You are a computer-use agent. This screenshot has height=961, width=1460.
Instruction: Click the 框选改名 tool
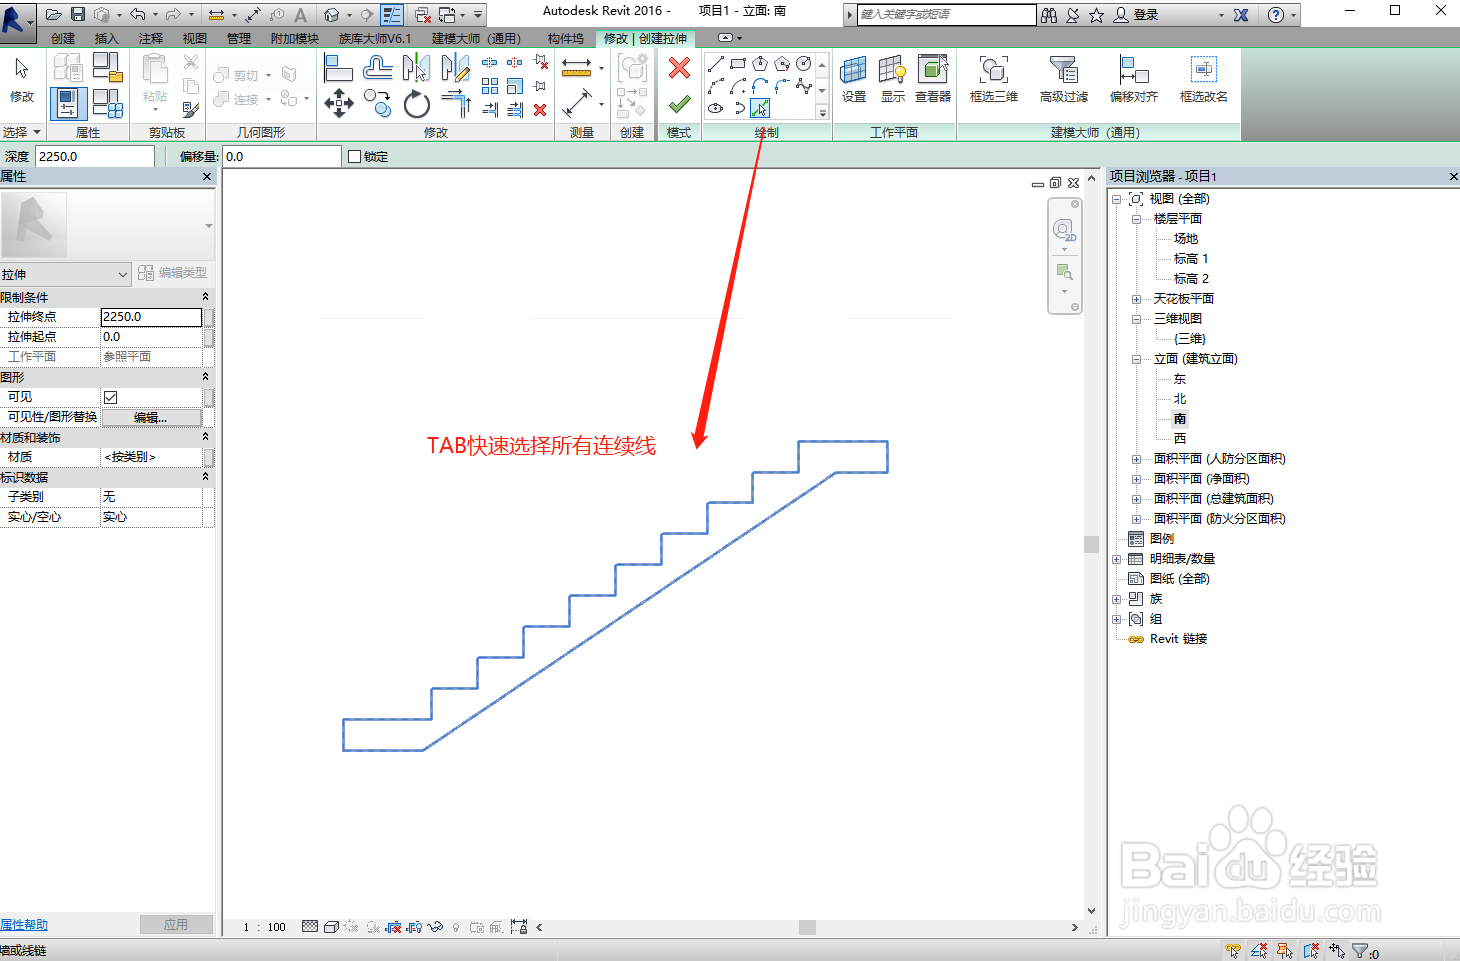[x=1204, y=78]
